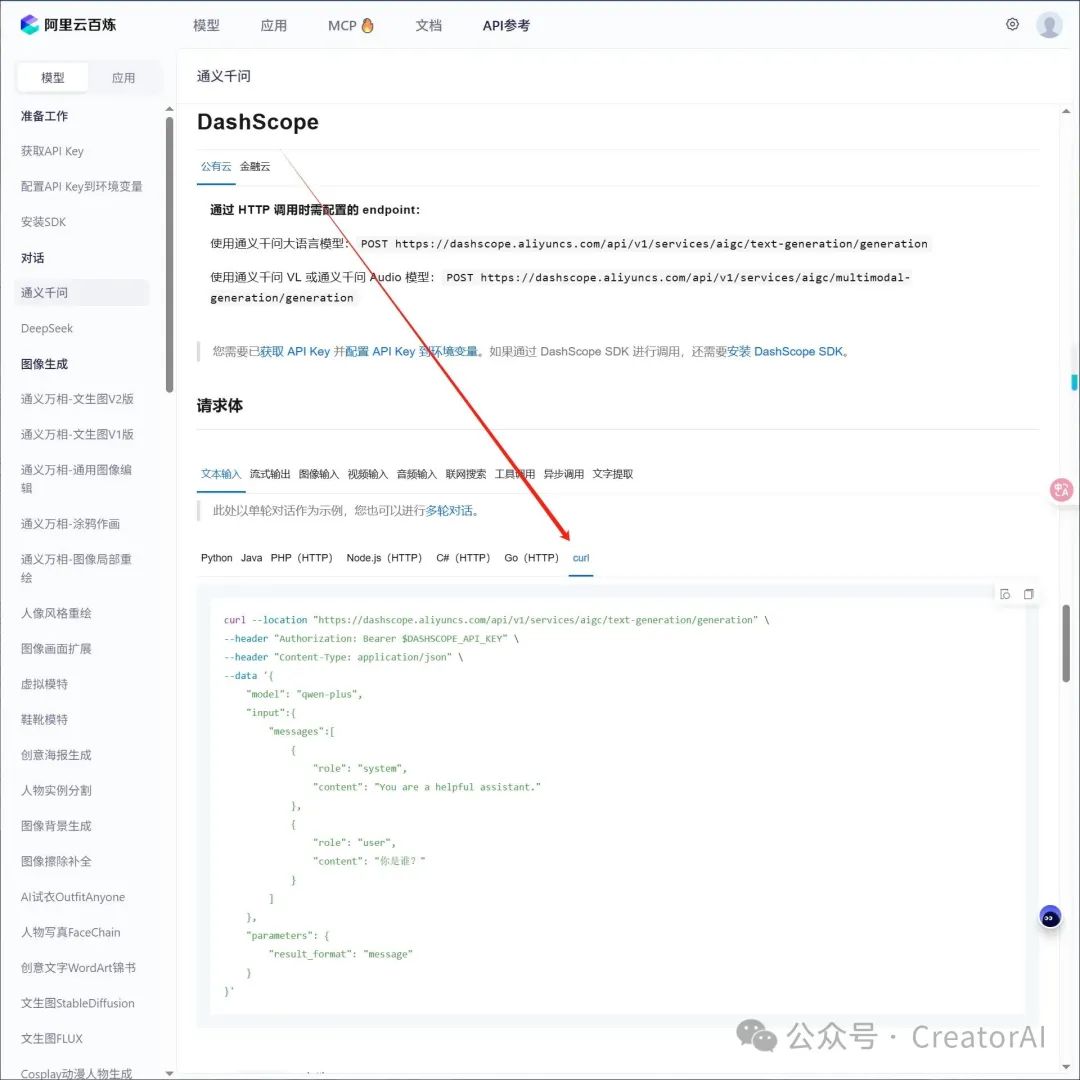1080x1080 pixels.
Task: Click the code block debug icon
Action: click(x=1005, y=594)
